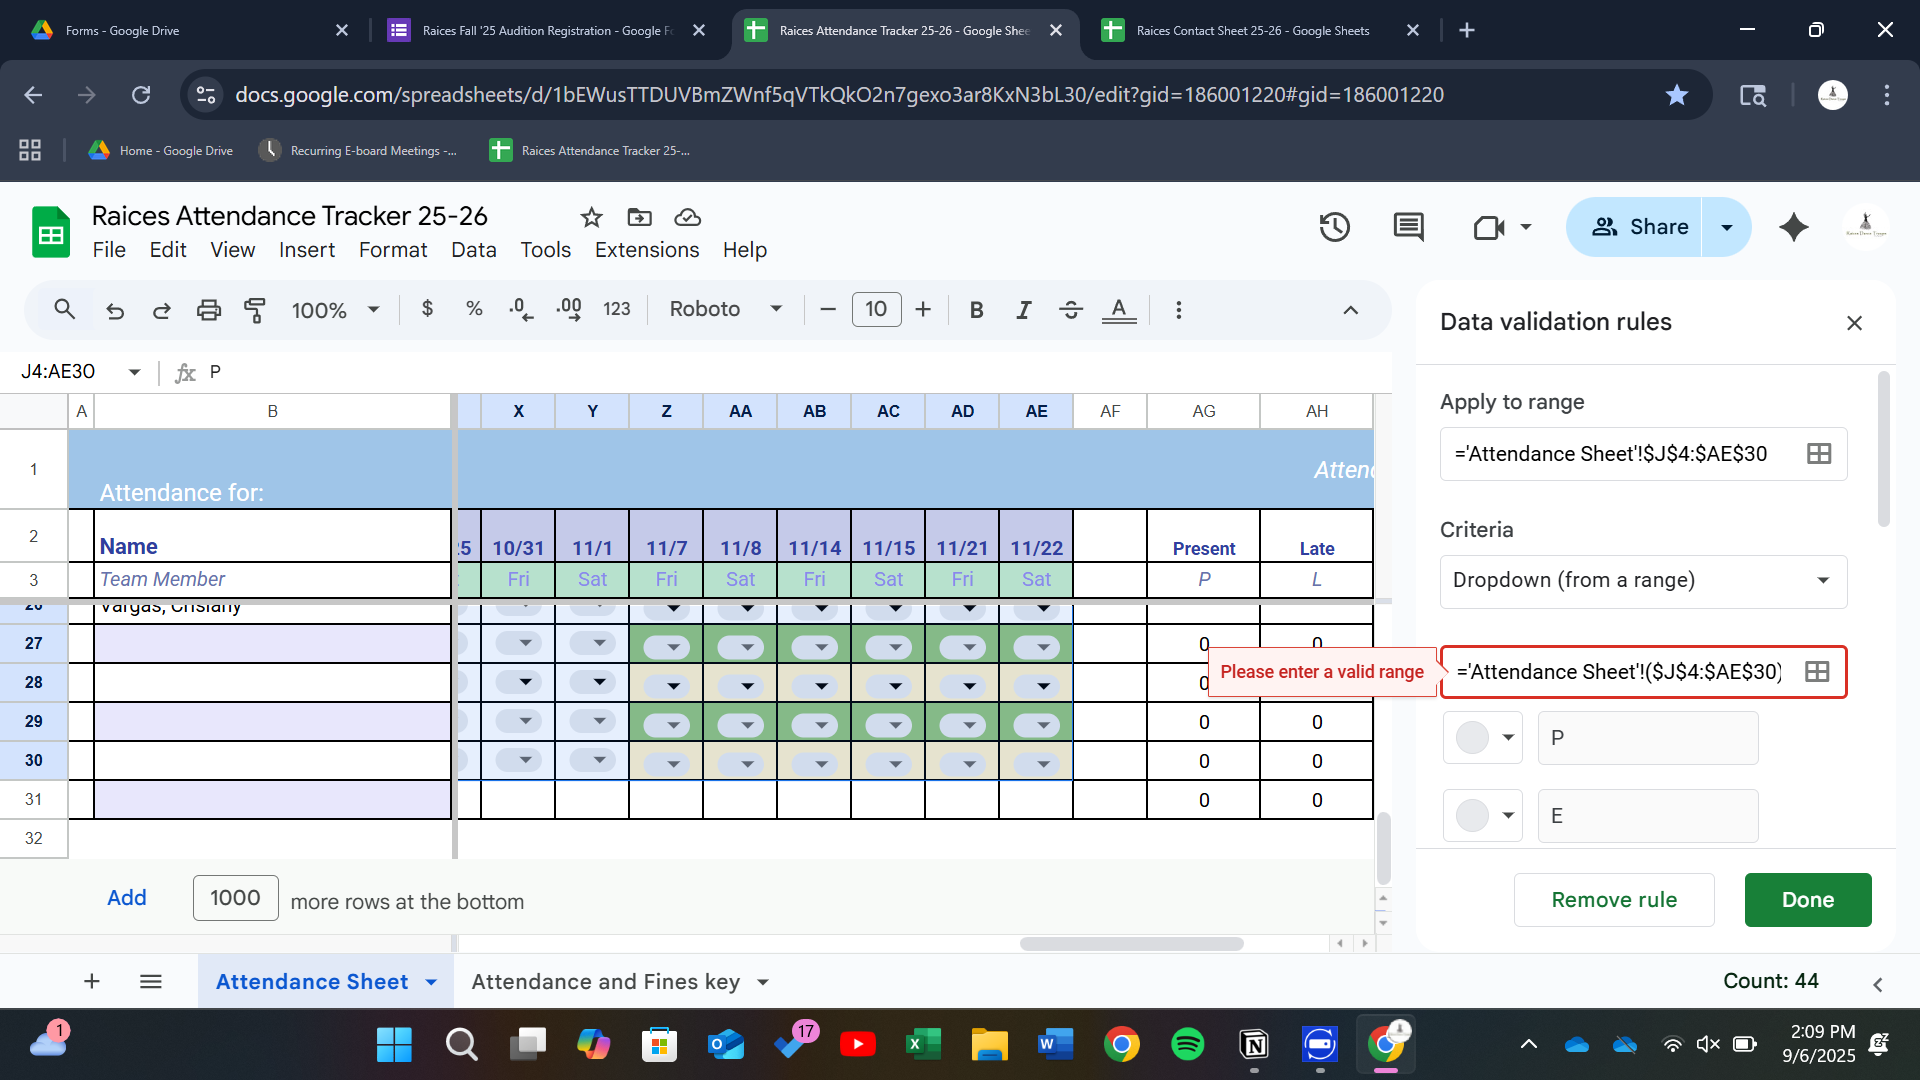Viewport: 1920px width, 1080px height.
Task: Open the comments panel icon
Action: [1408, 227]
